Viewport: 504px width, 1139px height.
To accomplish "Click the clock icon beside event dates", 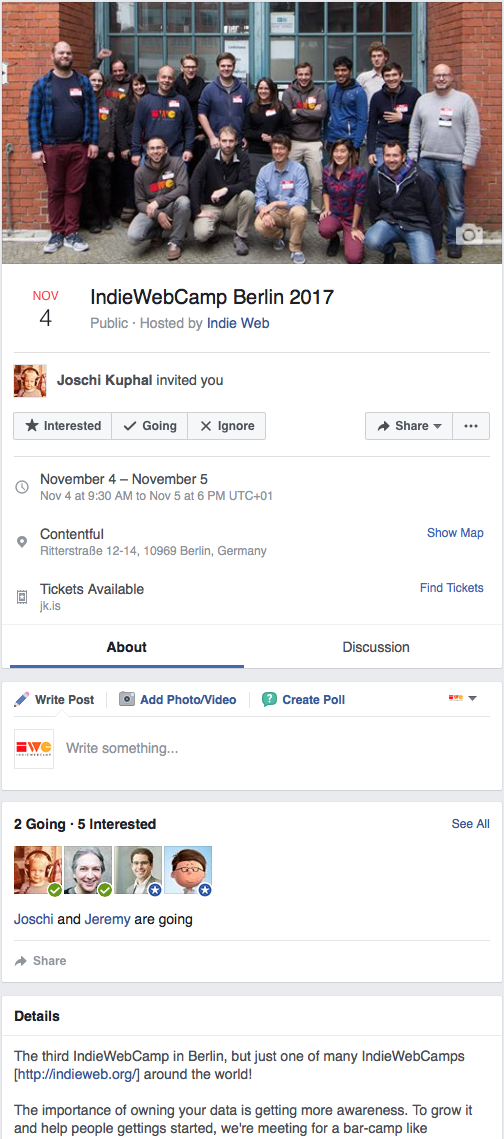I will point(23,487).
